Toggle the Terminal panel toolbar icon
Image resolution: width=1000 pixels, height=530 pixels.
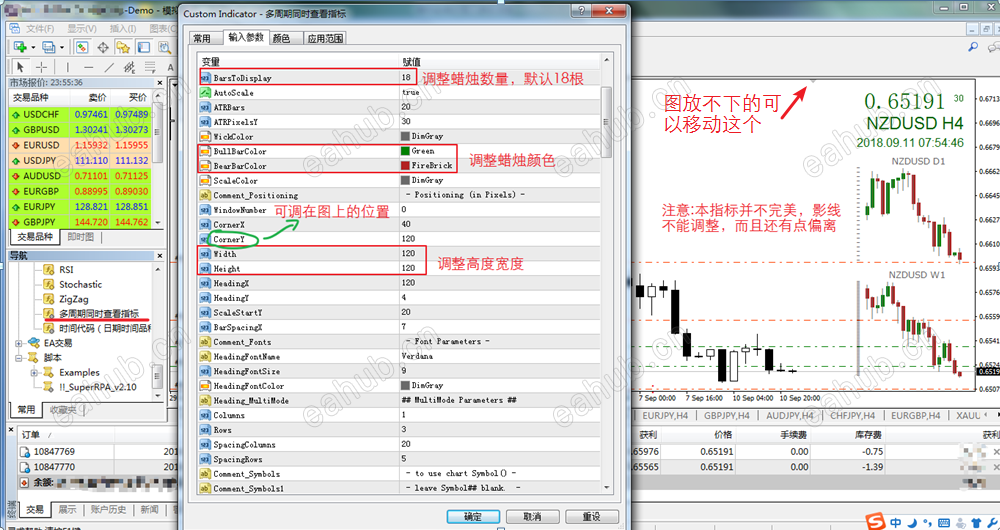pyautogui.click(x=144, y=47)
